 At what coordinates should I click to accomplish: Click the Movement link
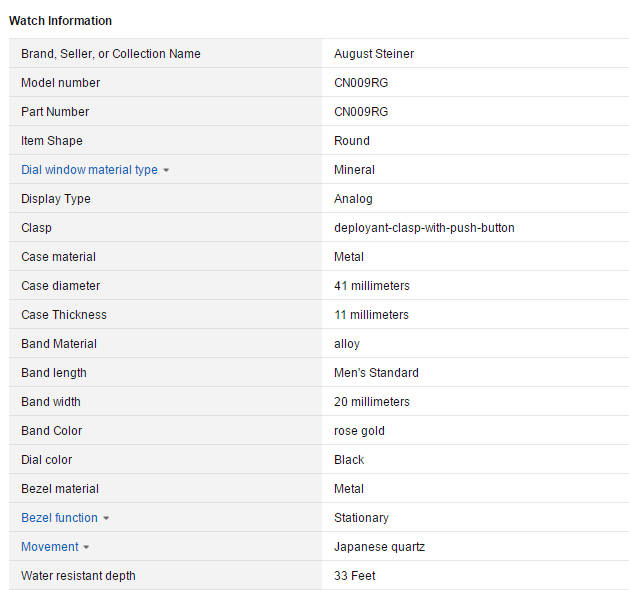click(49, 547)
